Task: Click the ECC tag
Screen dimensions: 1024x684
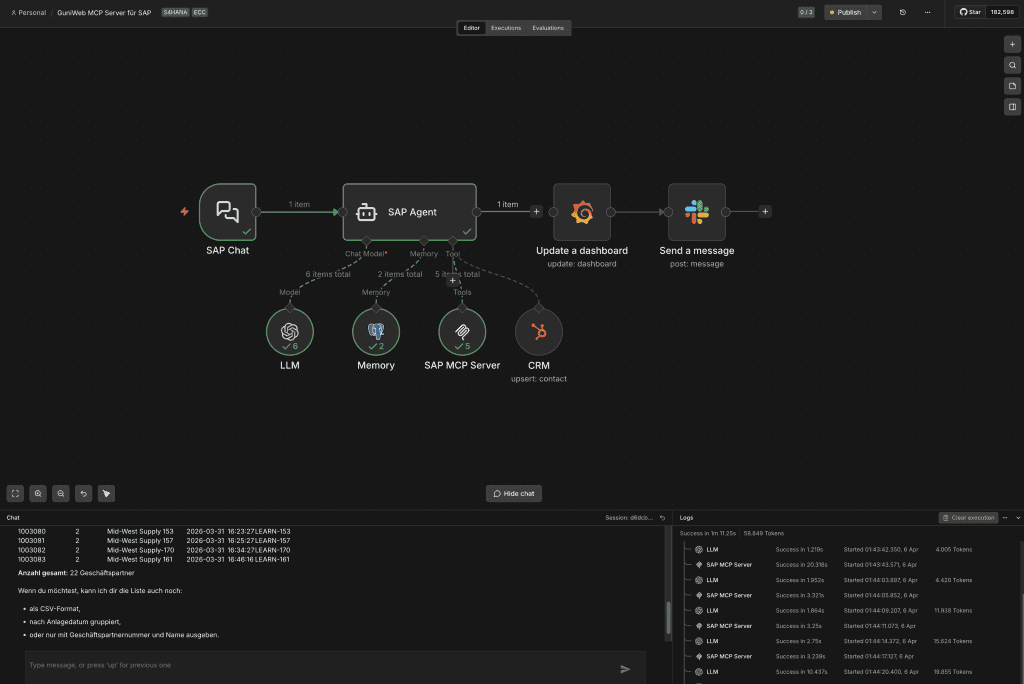Action: pos(199,12)
